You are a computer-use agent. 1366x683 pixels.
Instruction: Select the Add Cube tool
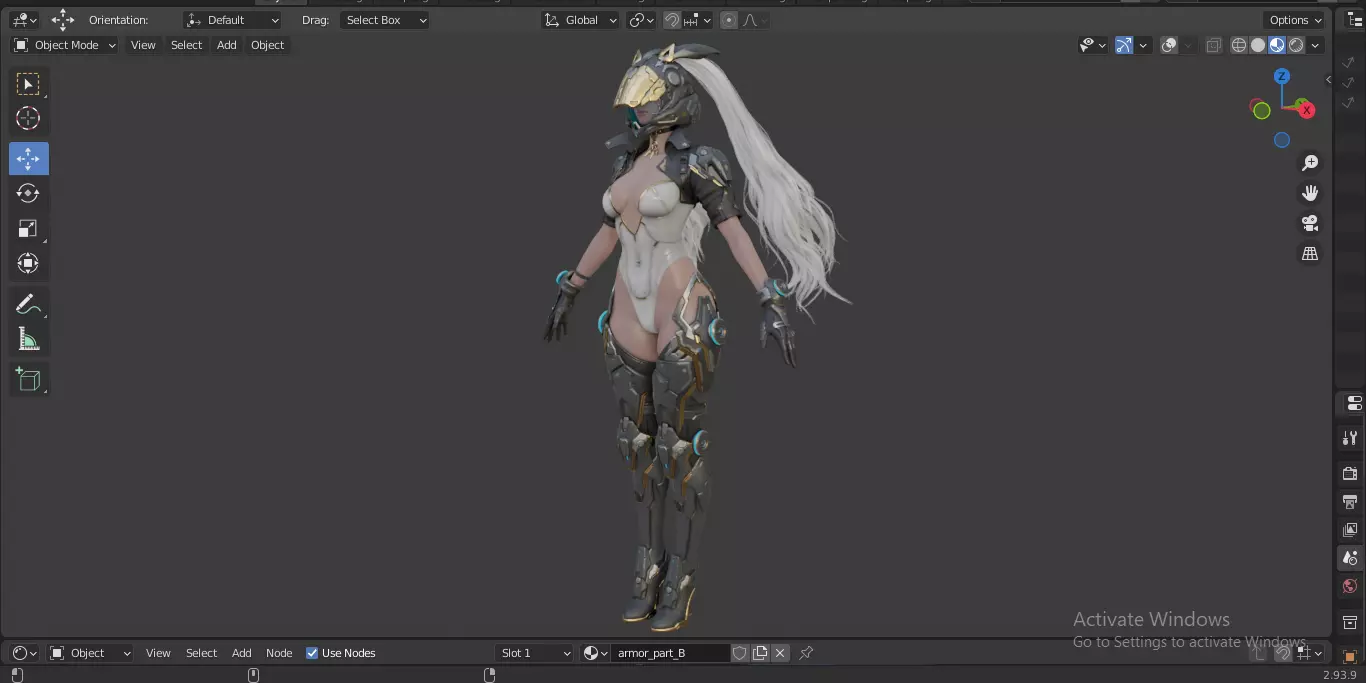(x=28, y=380)
